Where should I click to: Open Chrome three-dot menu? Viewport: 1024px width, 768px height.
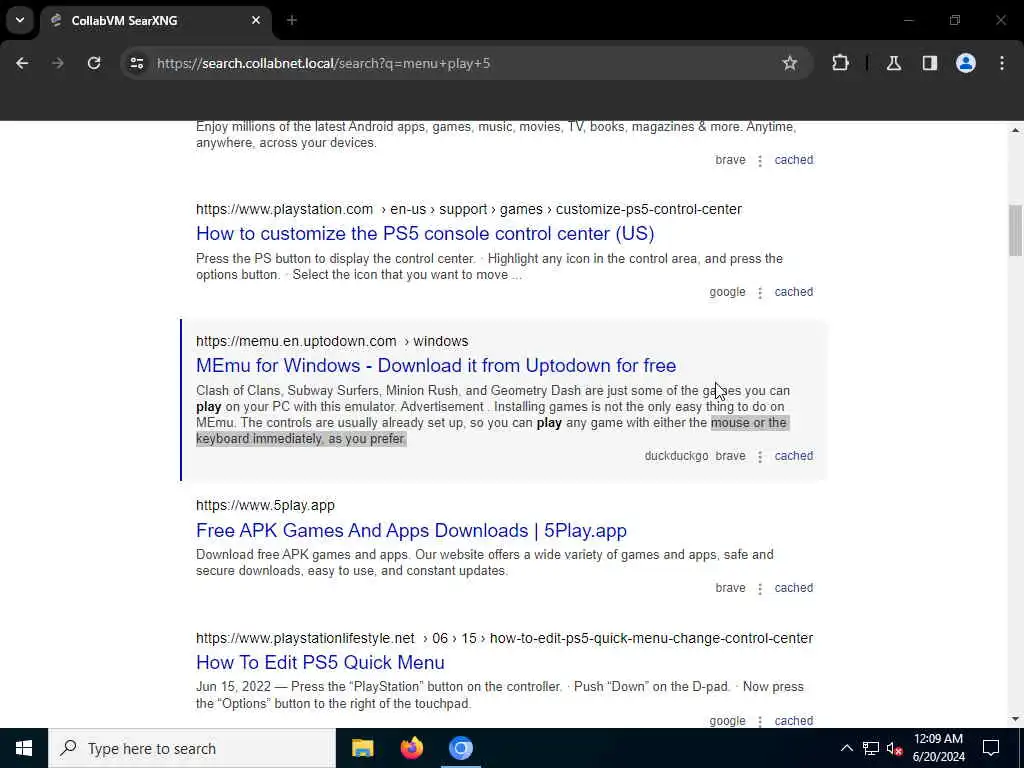(1002, 63)
